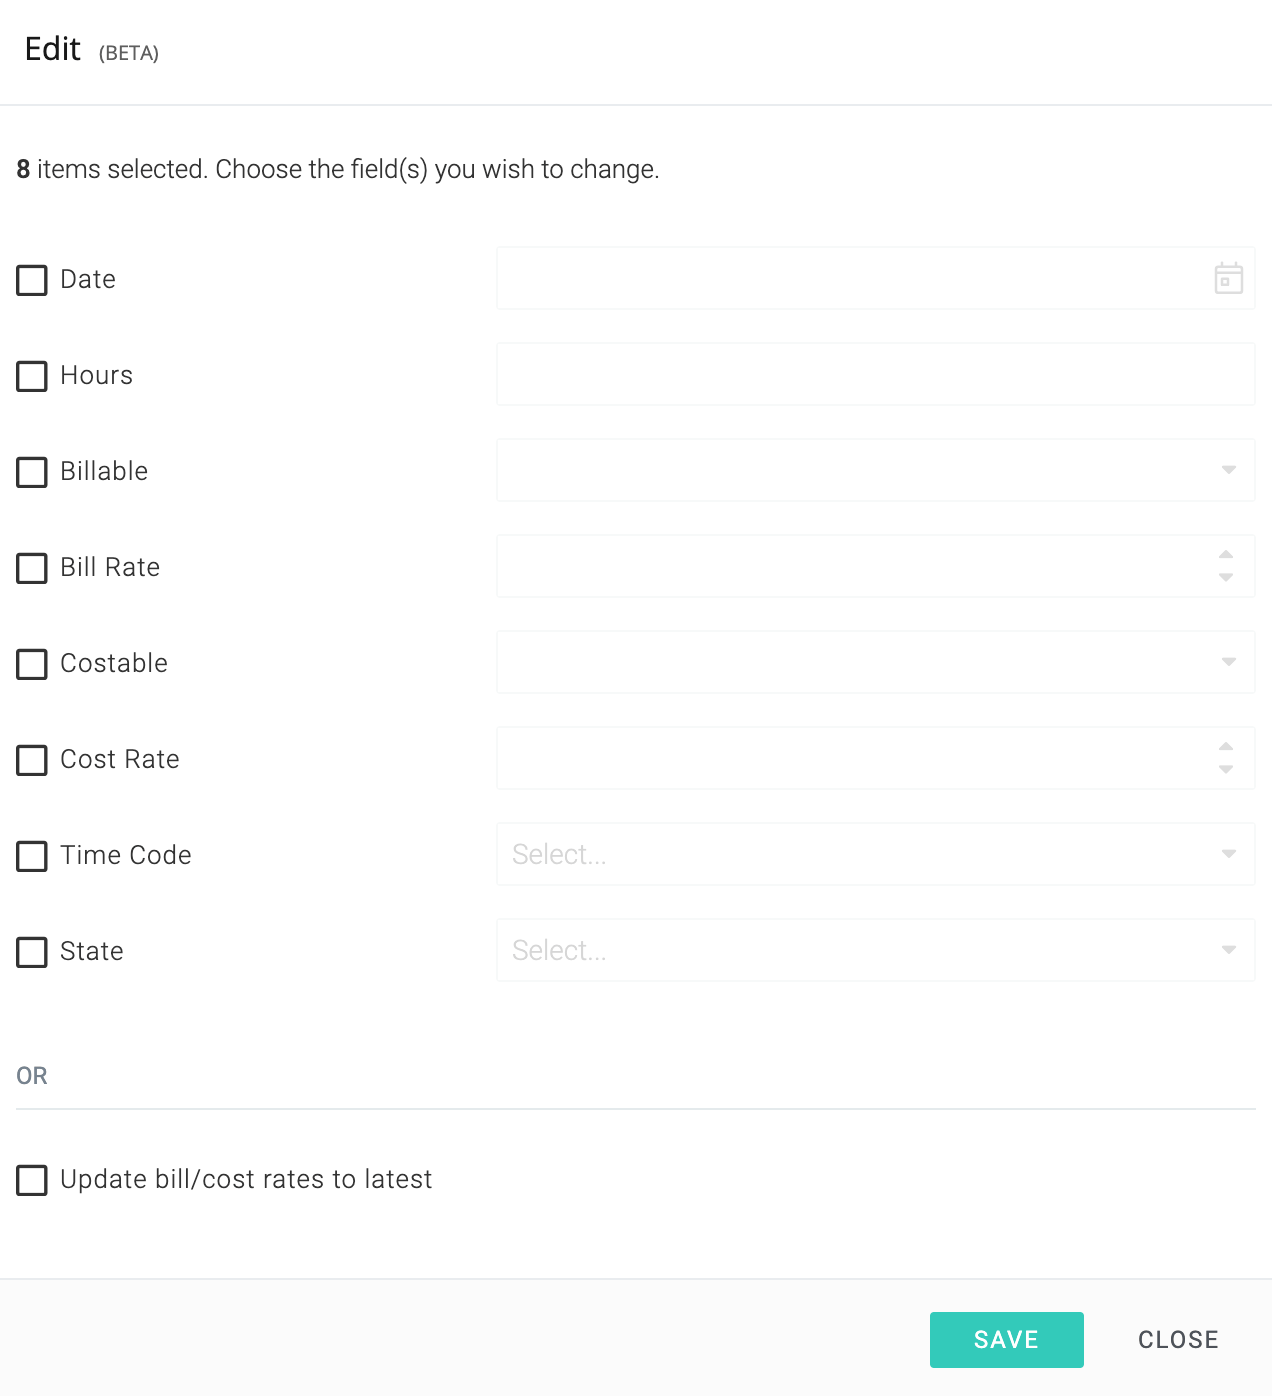Open the calendar picker in Date field
Screen dimensions: 1272x1396
(x=1228, y=278)
